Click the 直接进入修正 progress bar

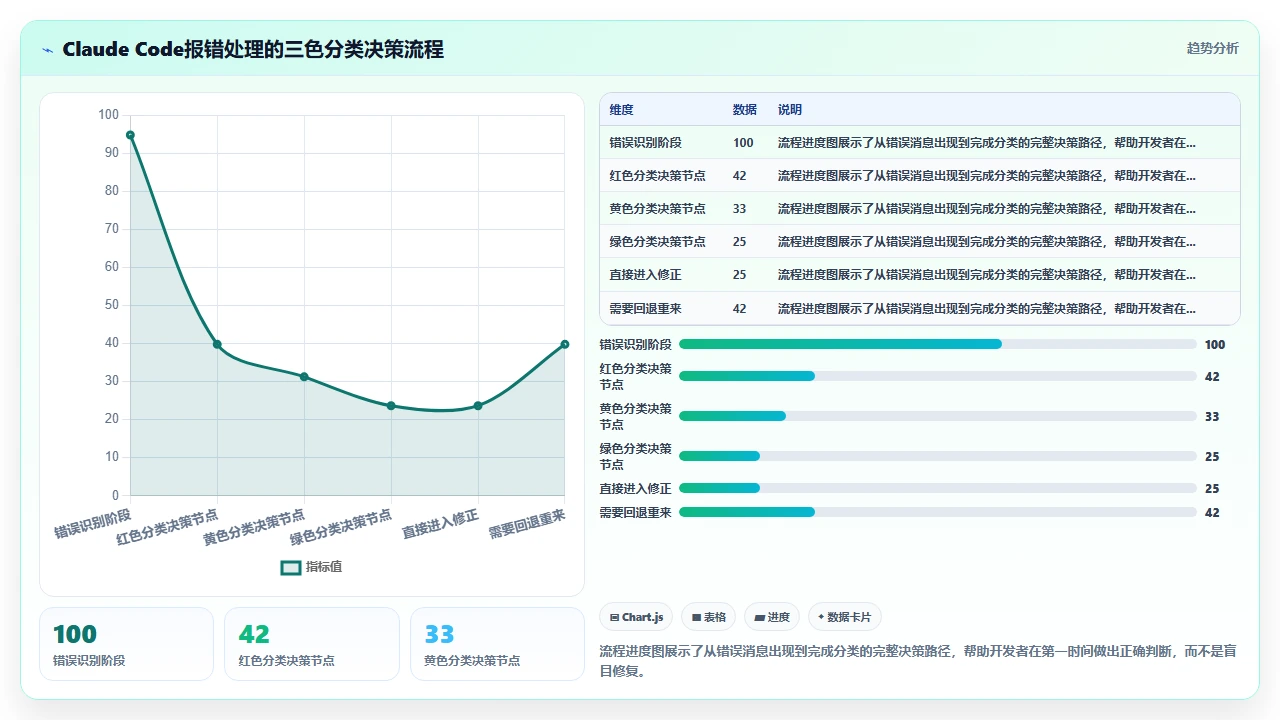tap(937, 488)
